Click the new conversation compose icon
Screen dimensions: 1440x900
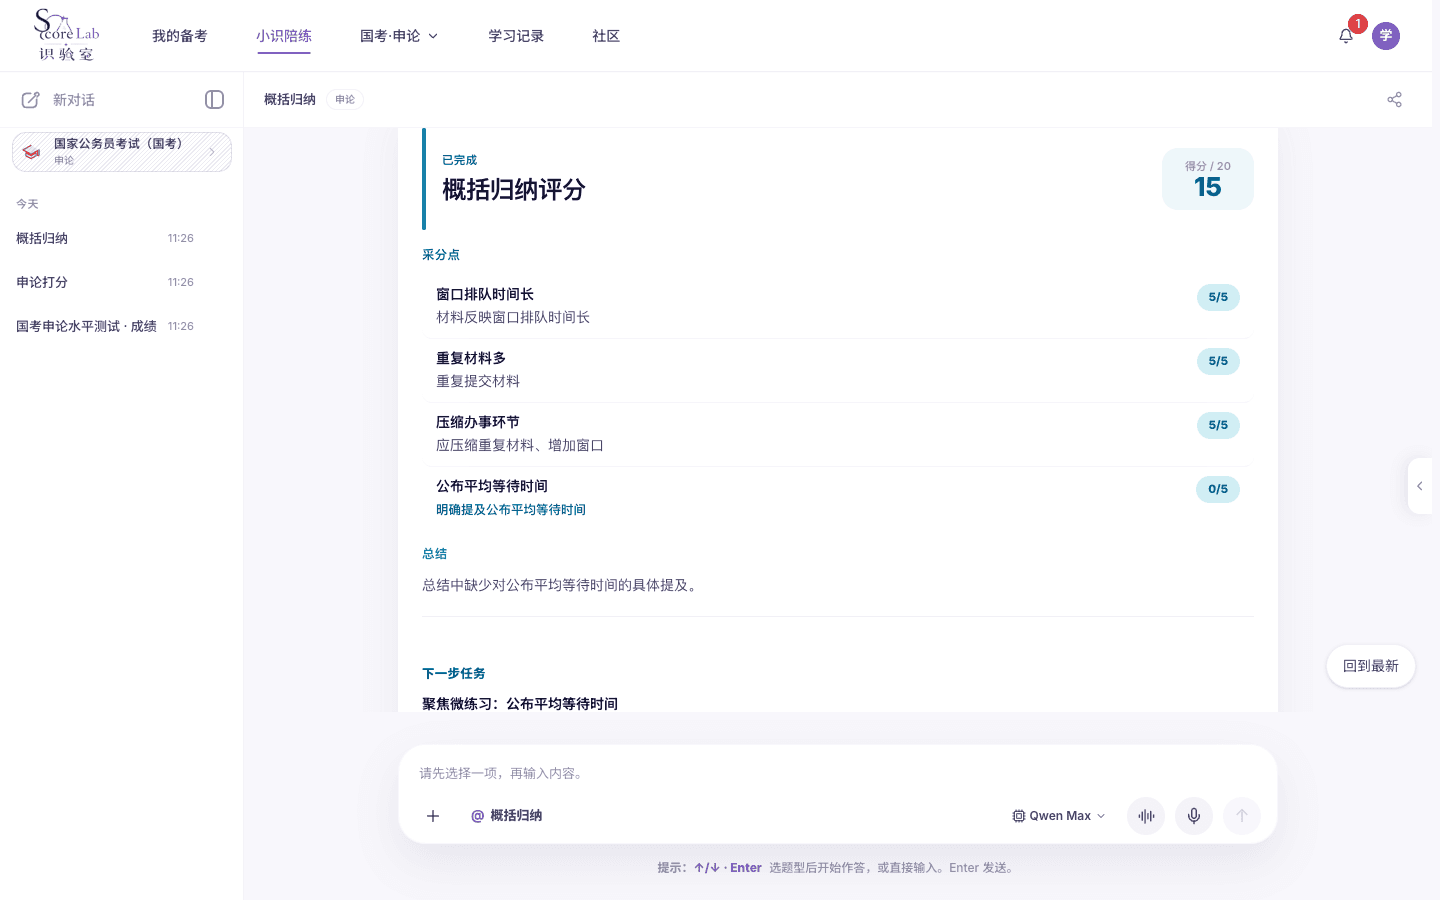[x=31, y=100]
